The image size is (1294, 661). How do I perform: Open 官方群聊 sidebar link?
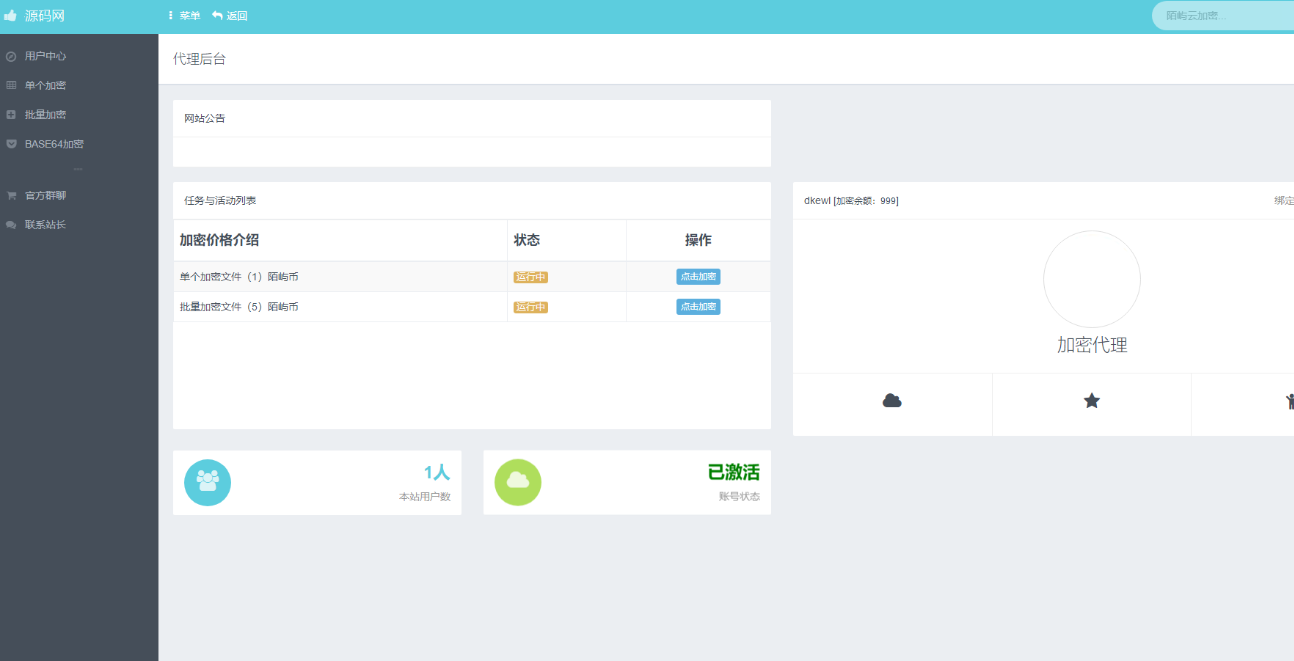coord(45,196)
